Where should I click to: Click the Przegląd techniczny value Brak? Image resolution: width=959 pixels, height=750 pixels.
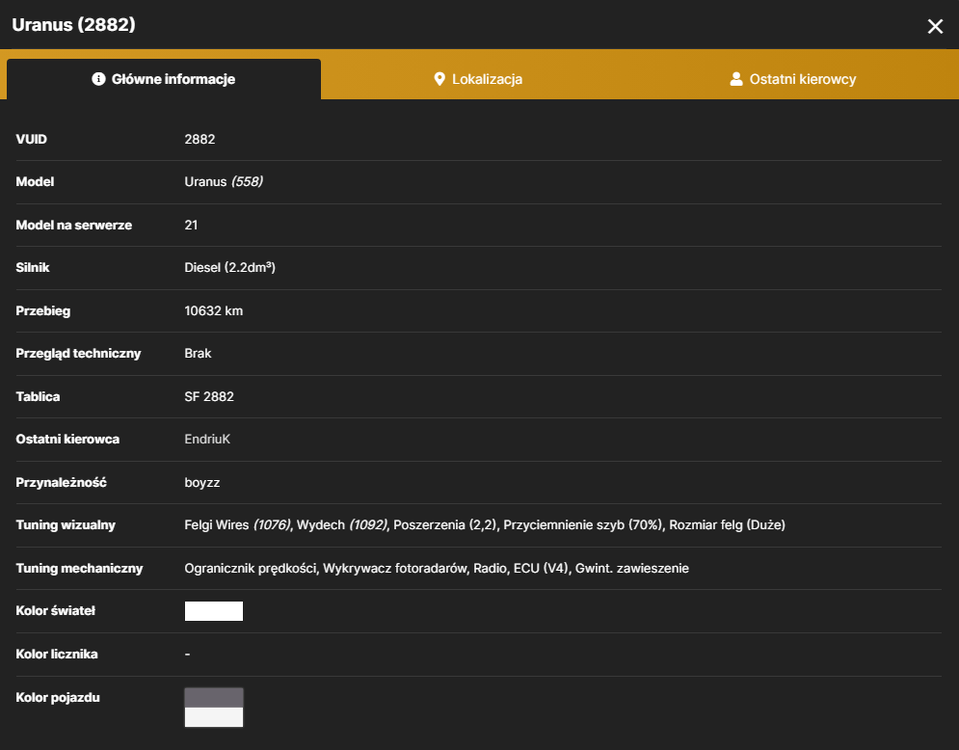tap(198, 354)
